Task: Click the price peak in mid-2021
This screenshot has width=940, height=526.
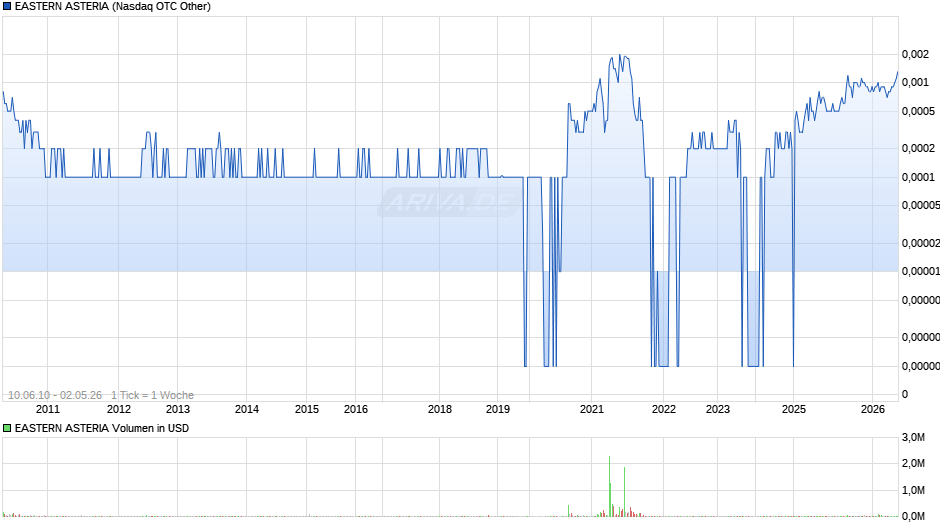Action: (x=620, y=55)
